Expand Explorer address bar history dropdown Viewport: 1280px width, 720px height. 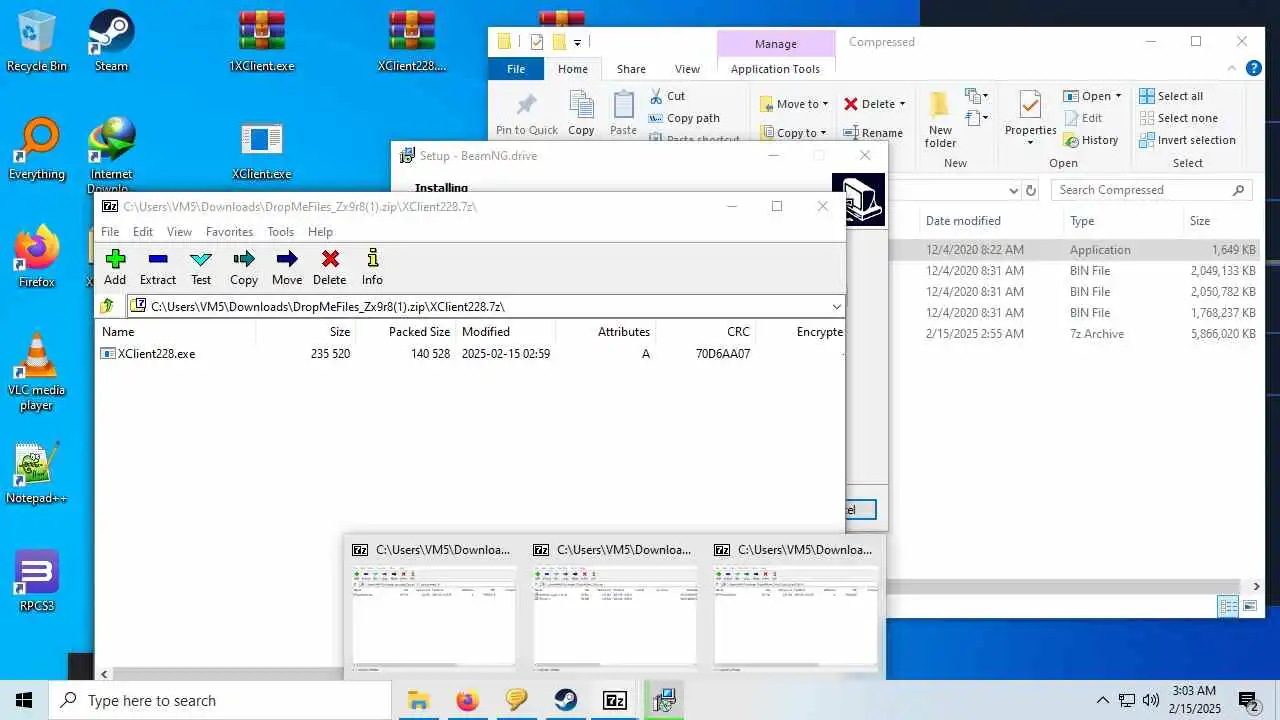(x=1014, y=190)
